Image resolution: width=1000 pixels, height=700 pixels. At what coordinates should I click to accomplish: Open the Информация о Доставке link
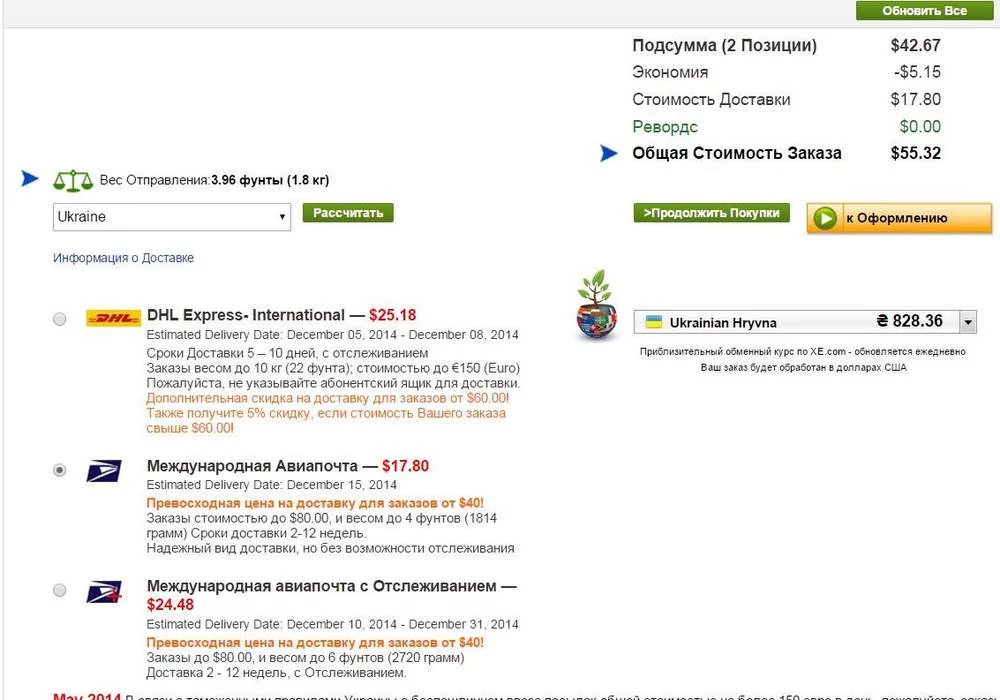click(123, 258)
